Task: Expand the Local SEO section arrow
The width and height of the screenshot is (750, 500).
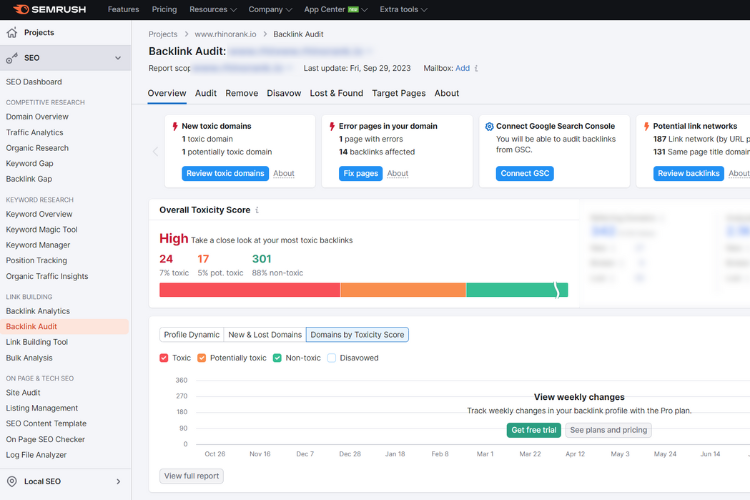Action: (118, 481)
